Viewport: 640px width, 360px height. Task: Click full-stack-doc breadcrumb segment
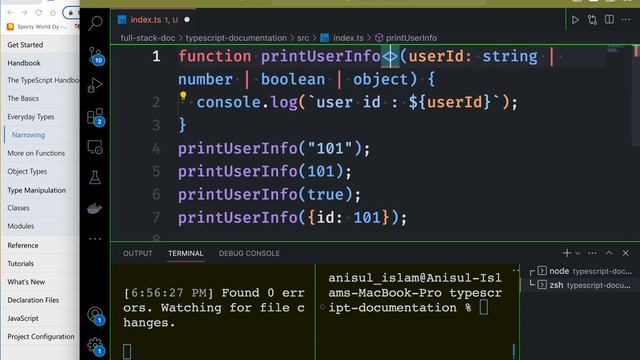coord(148,38)
